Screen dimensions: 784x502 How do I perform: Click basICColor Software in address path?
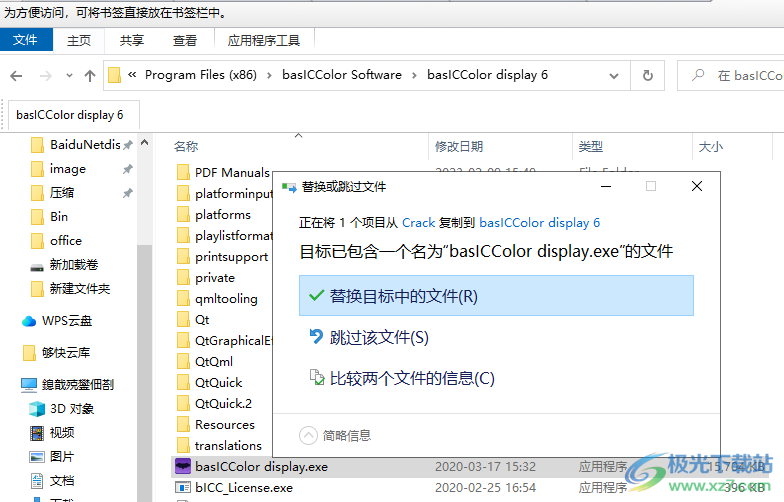click(342, 75)
